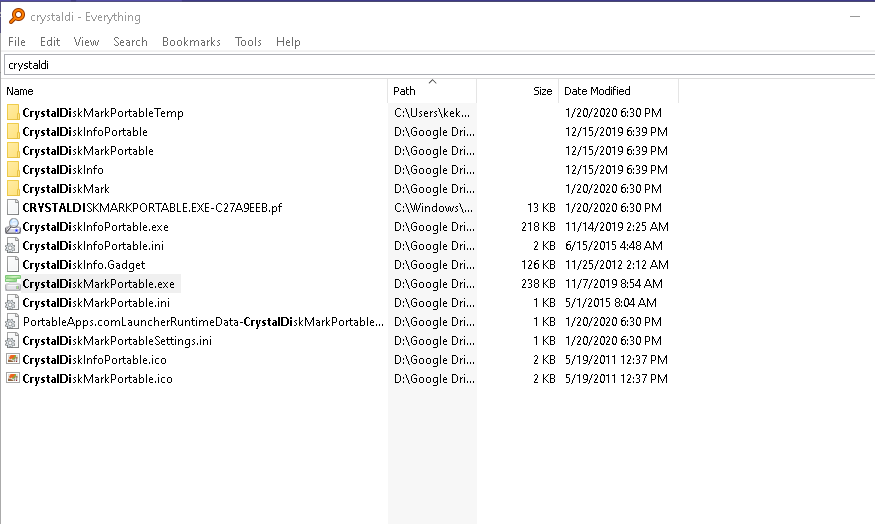
Task: Select CrystalDiskInfo.Gadget file name
Action: (x=84, y=265)
